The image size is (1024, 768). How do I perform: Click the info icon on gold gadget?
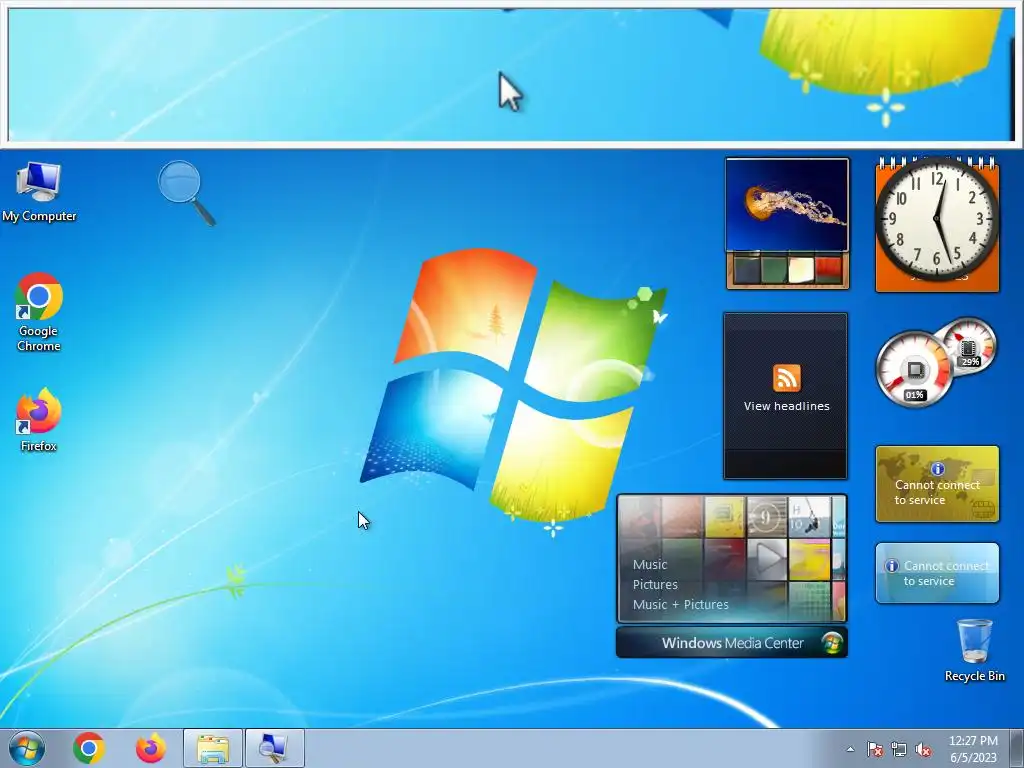click(x=937, y=469)
